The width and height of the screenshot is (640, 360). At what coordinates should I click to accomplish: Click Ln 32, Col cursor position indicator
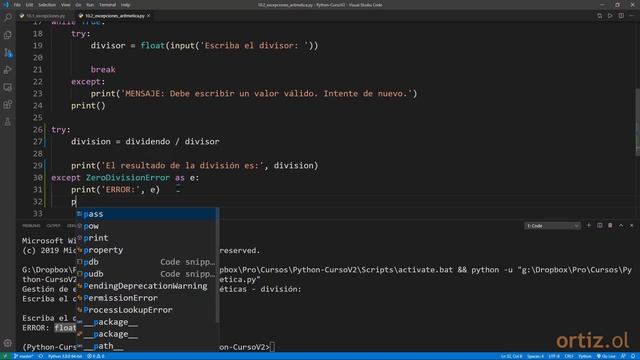(x=511, y=356)
